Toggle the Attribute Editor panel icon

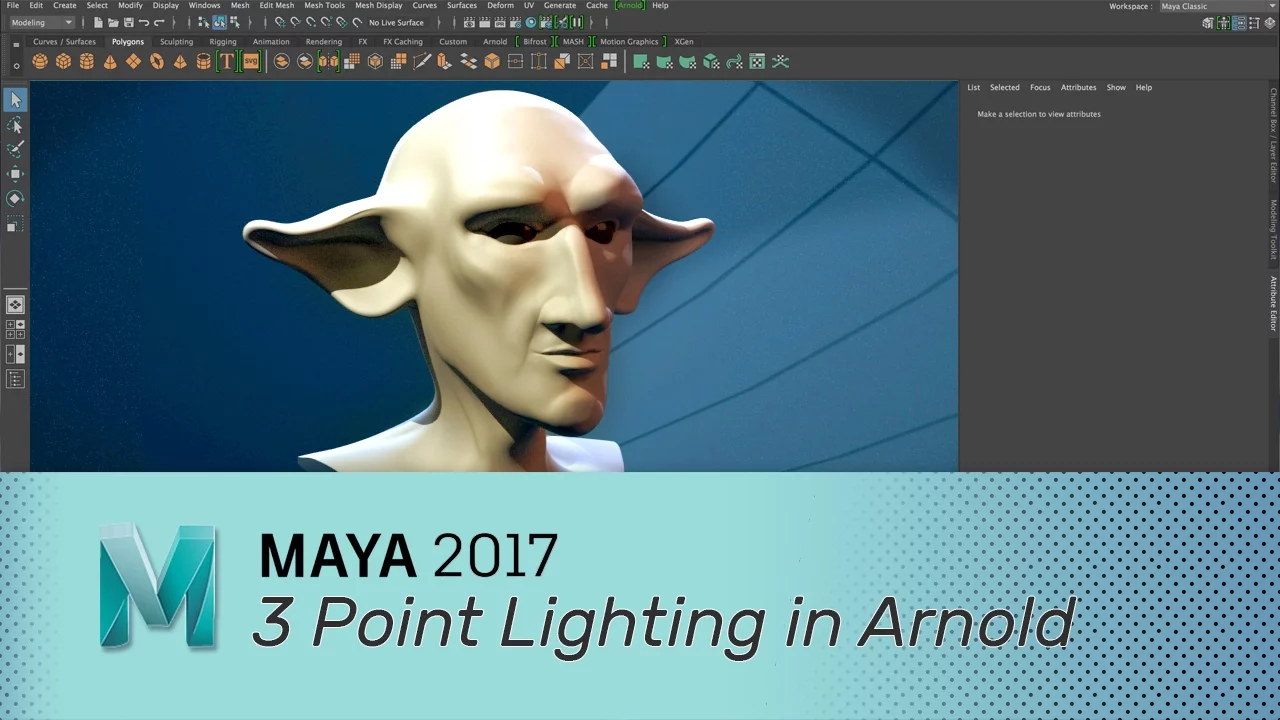1239,23
